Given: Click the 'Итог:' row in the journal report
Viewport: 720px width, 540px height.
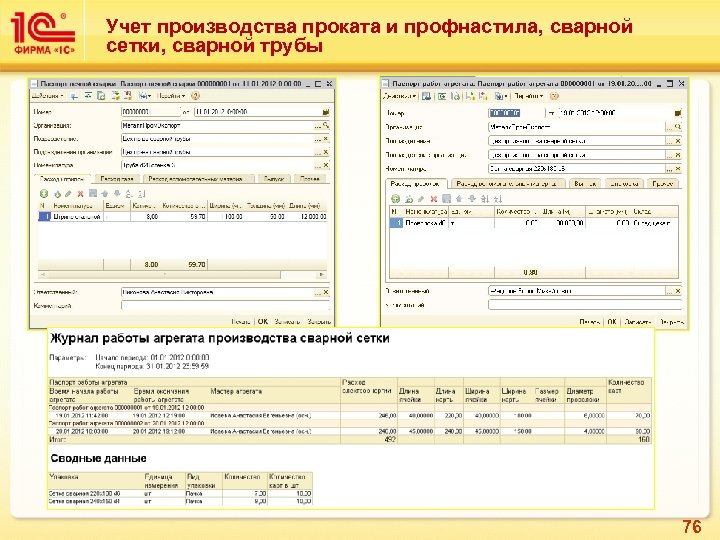Looking at the screenshot, I should click(350, 439).
